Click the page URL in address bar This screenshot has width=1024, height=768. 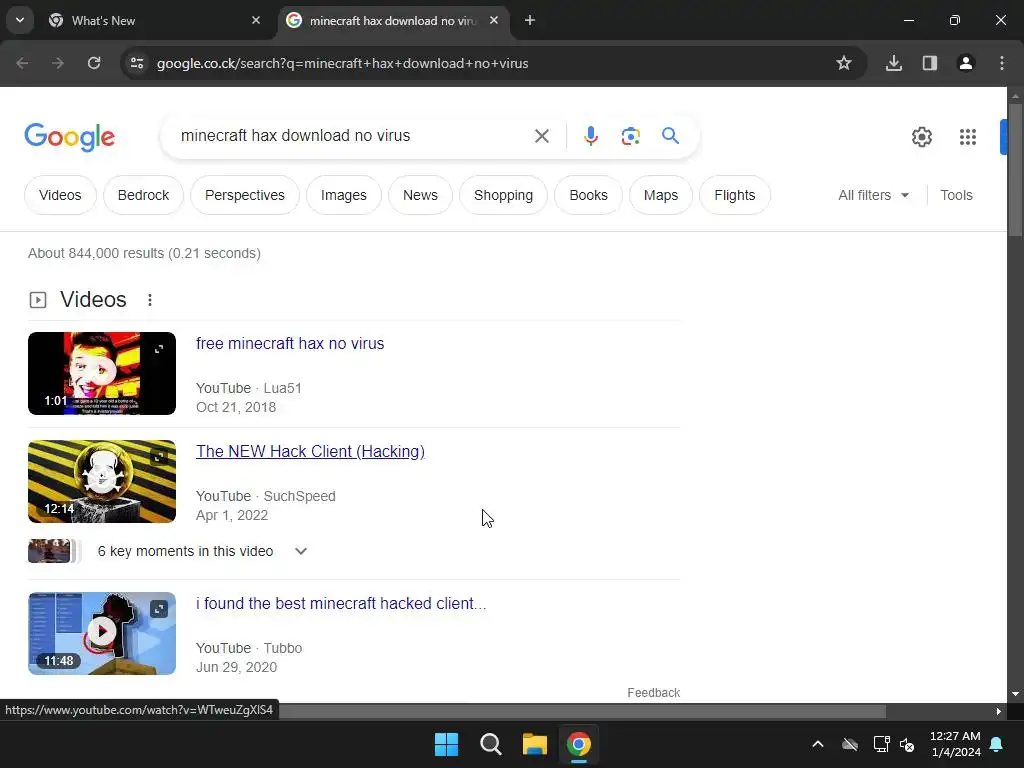click(x=342, y=63)
